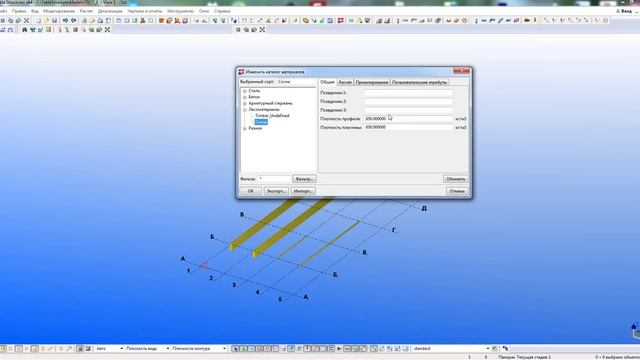Open the Окно menu
This screenshot has height=360, width=640.
pyautogui.click(x=204, y=11)
